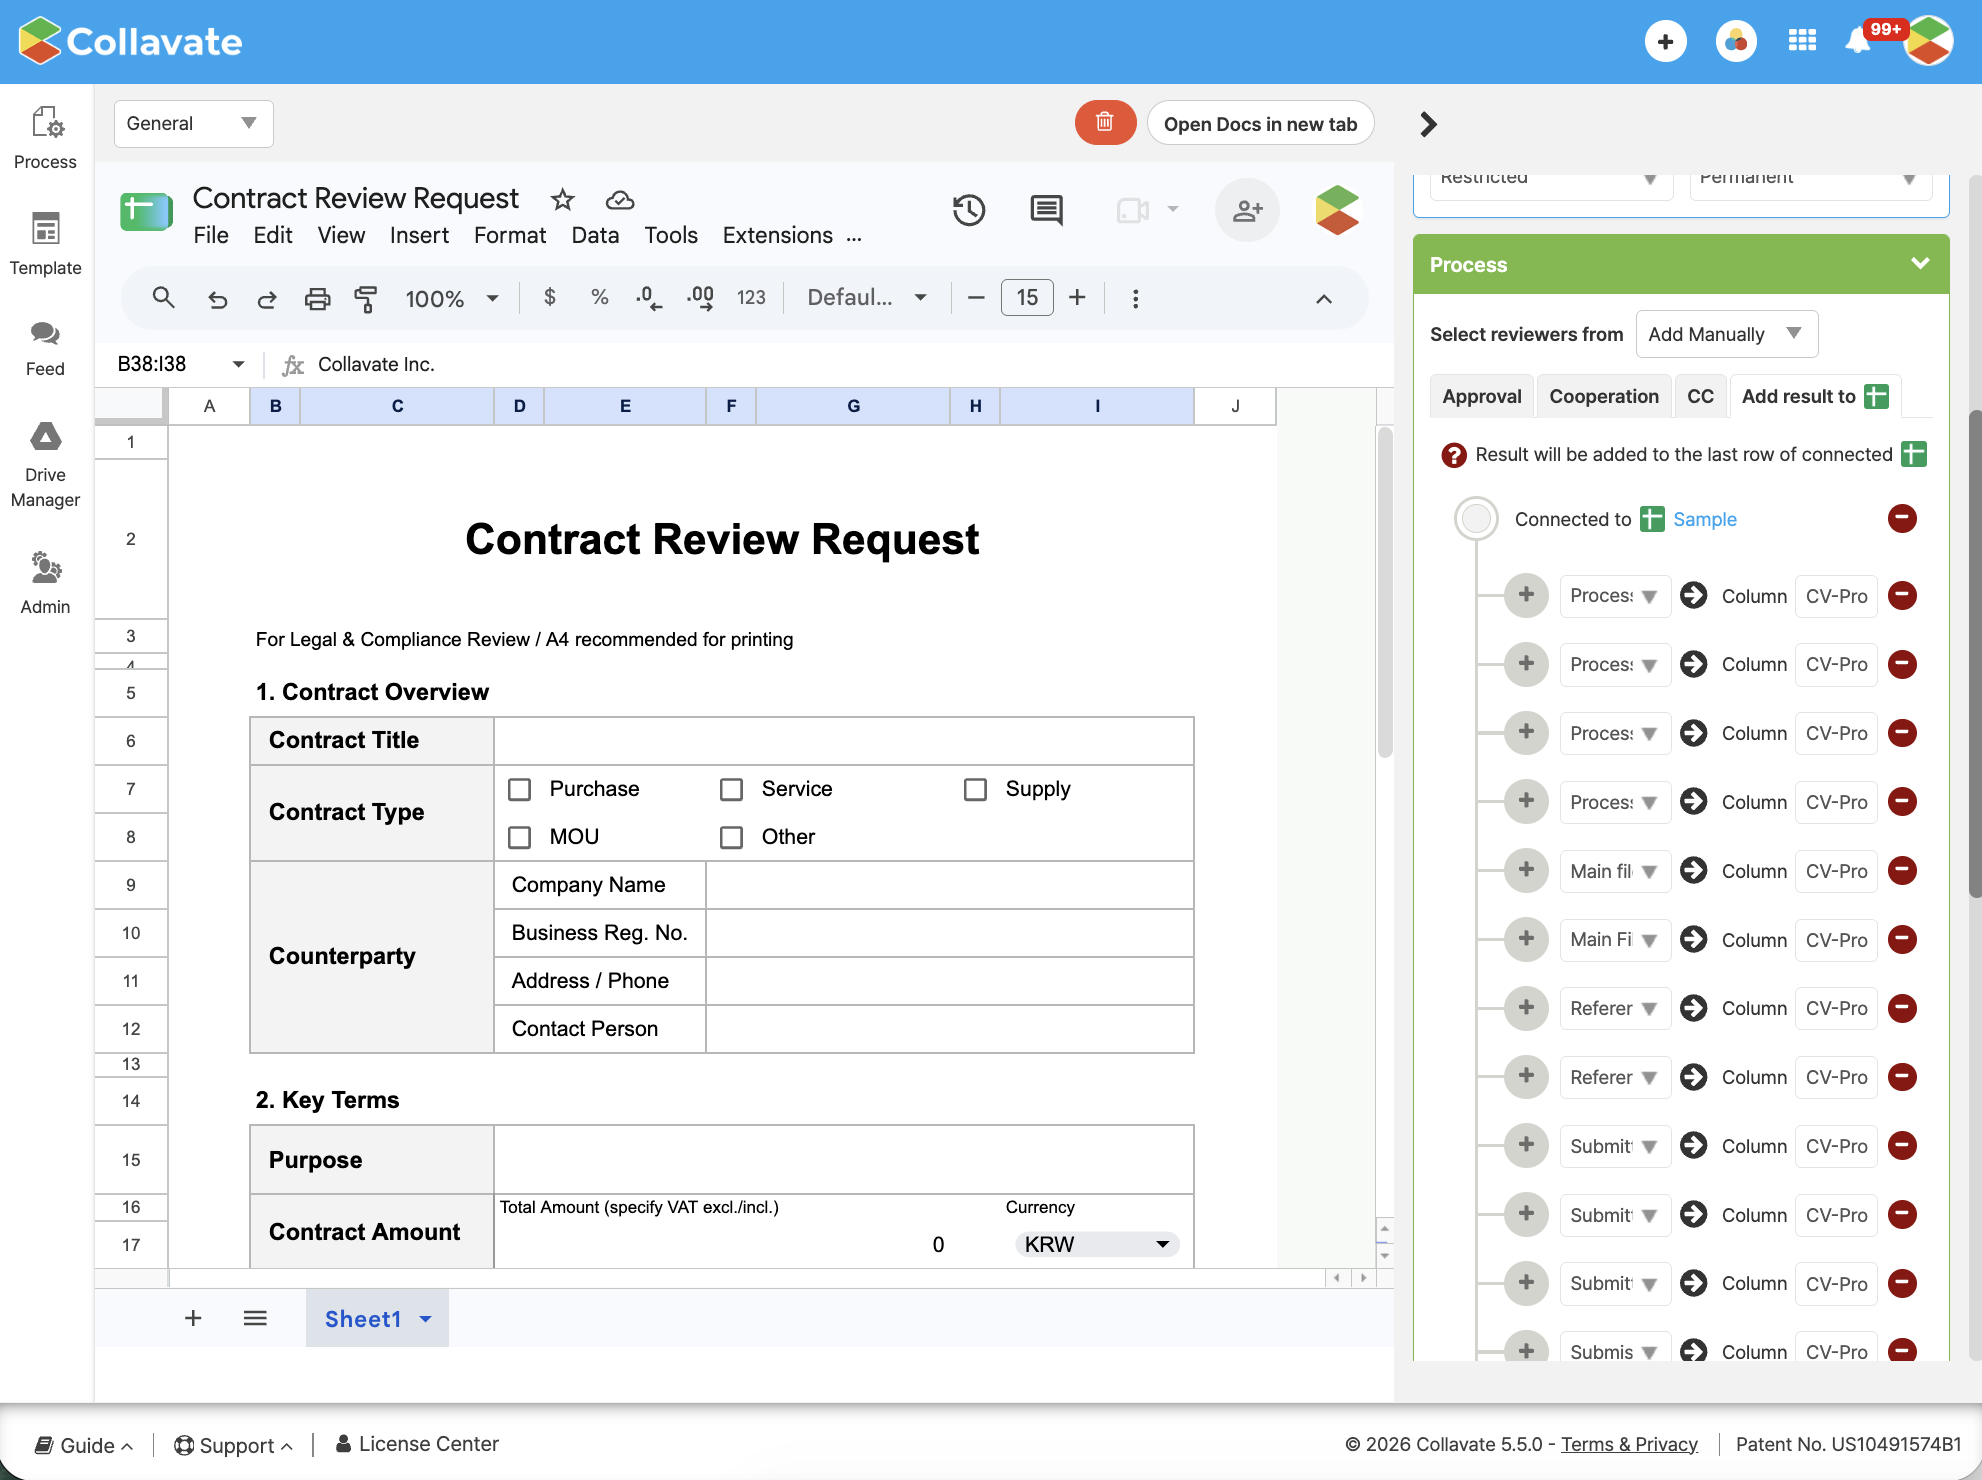Click the font size 15 field

point(1027,298)
